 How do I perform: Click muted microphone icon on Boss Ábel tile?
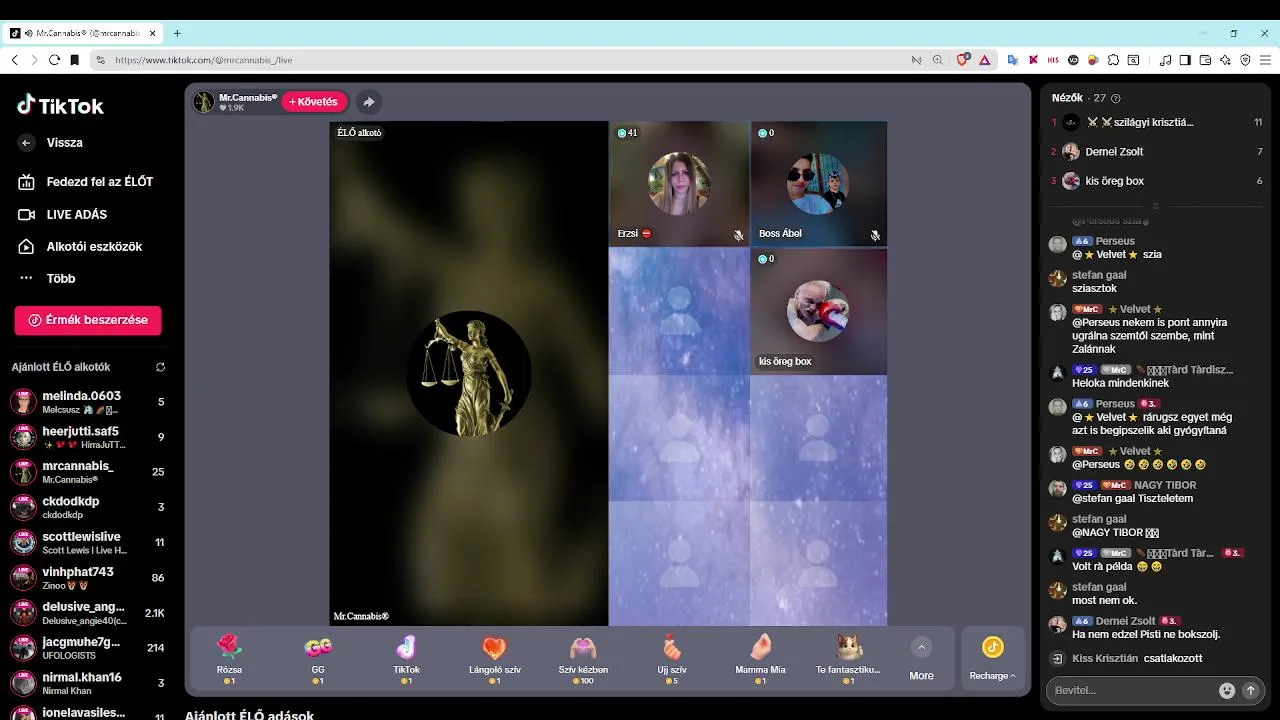[875, 236]
